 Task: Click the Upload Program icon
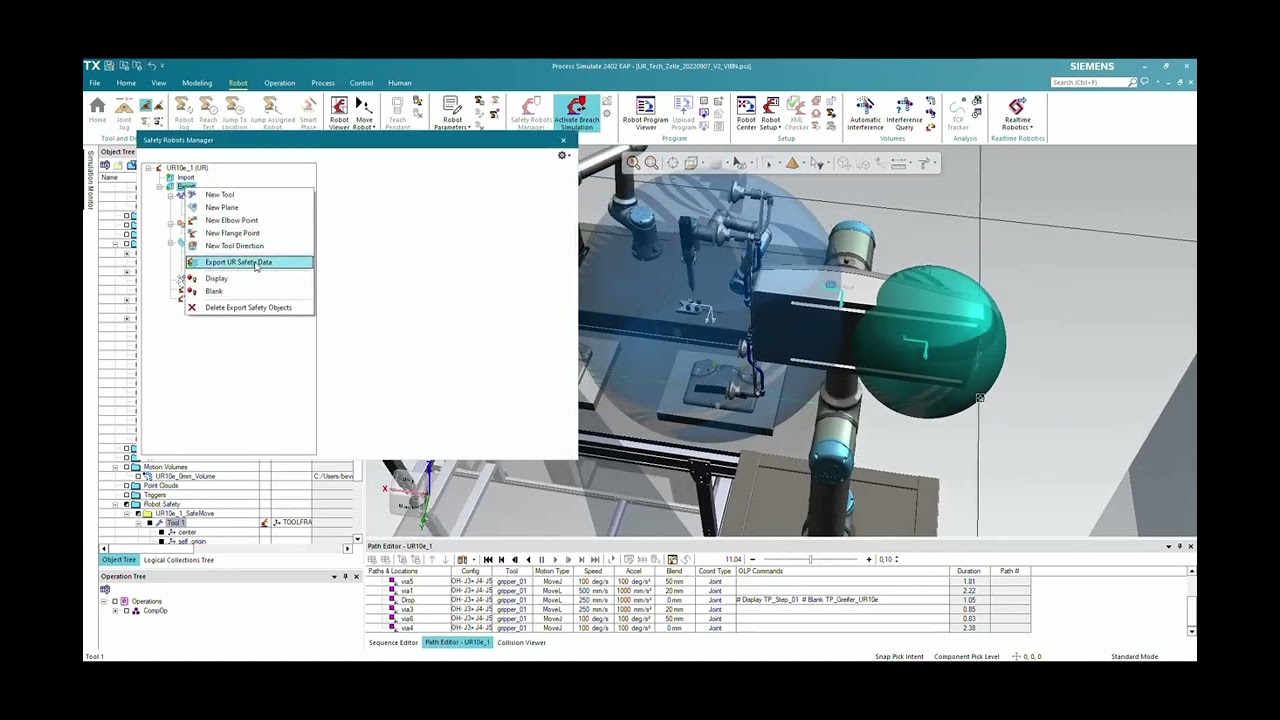[684, 113]
